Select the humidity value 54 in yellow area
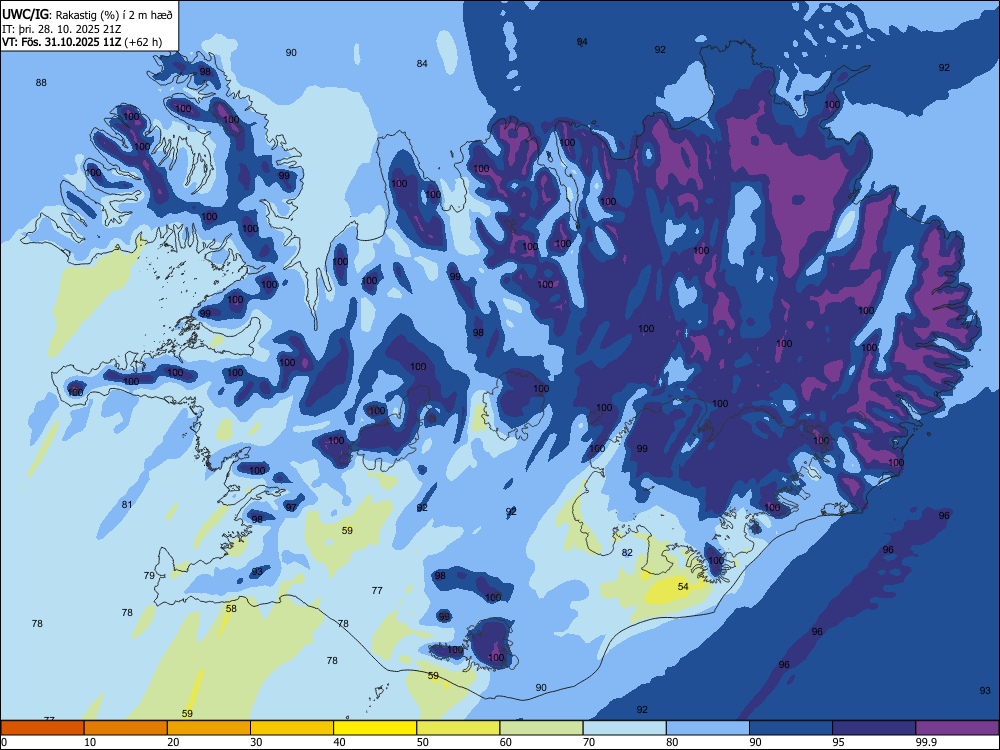The height and width of the screenshot is (750, 1000). (683, 586)
